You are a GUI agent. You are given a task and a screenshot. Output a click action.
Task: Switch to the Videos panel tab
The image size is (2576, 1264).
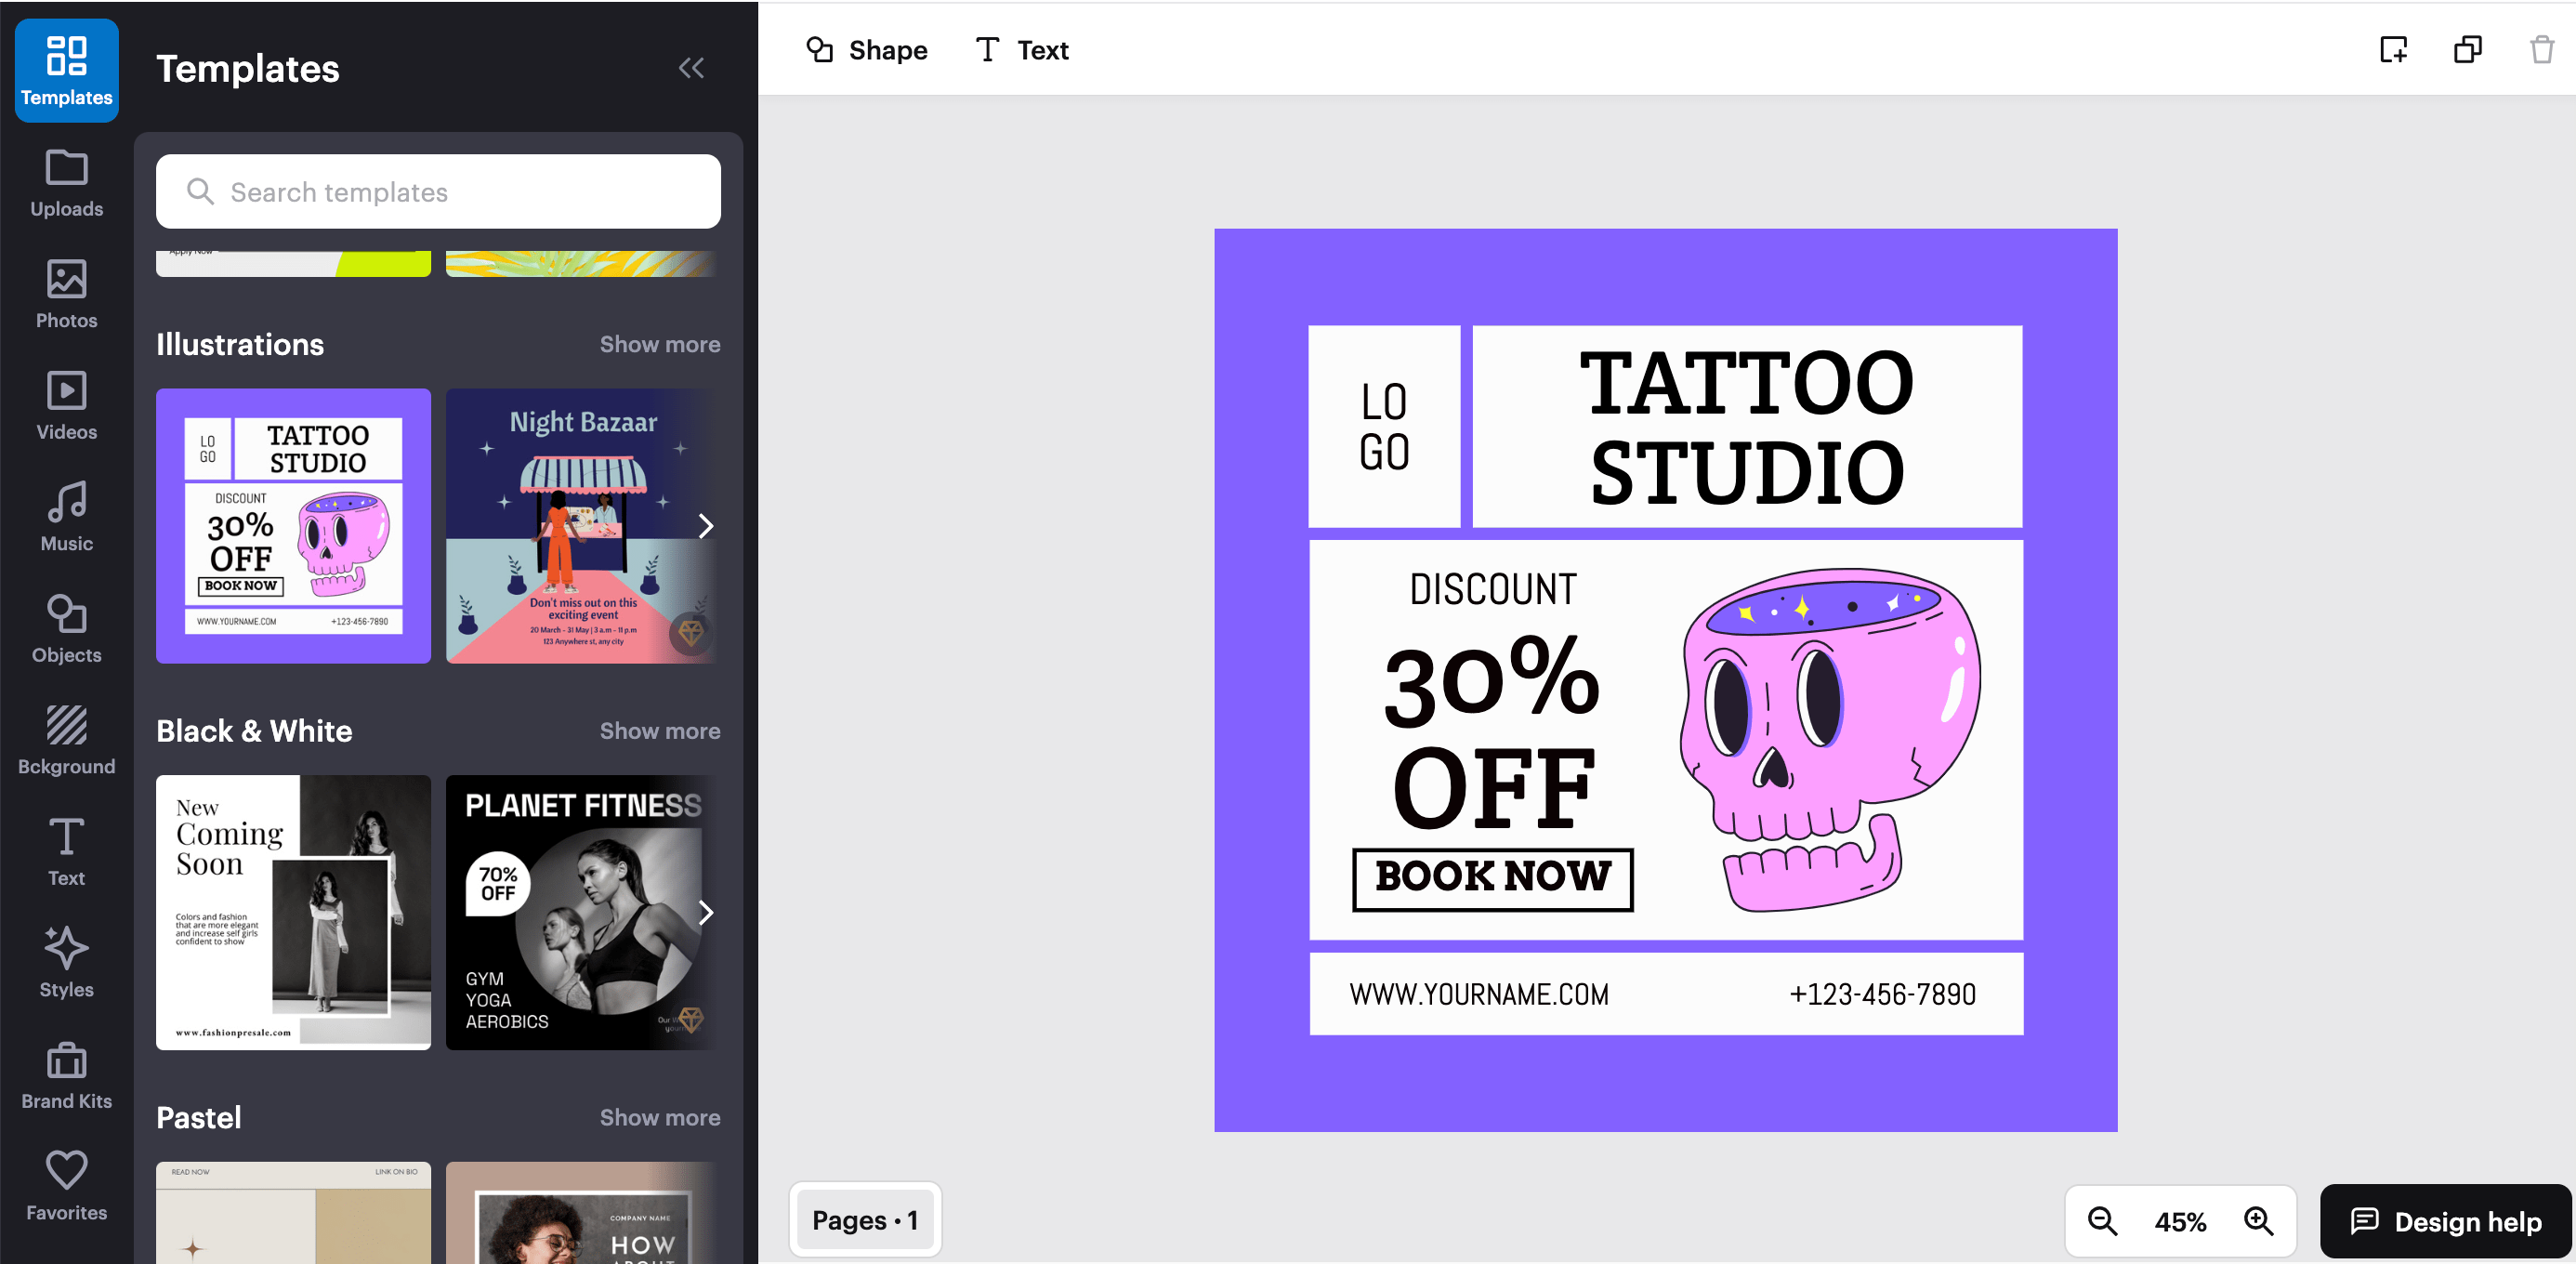[66, 404]
